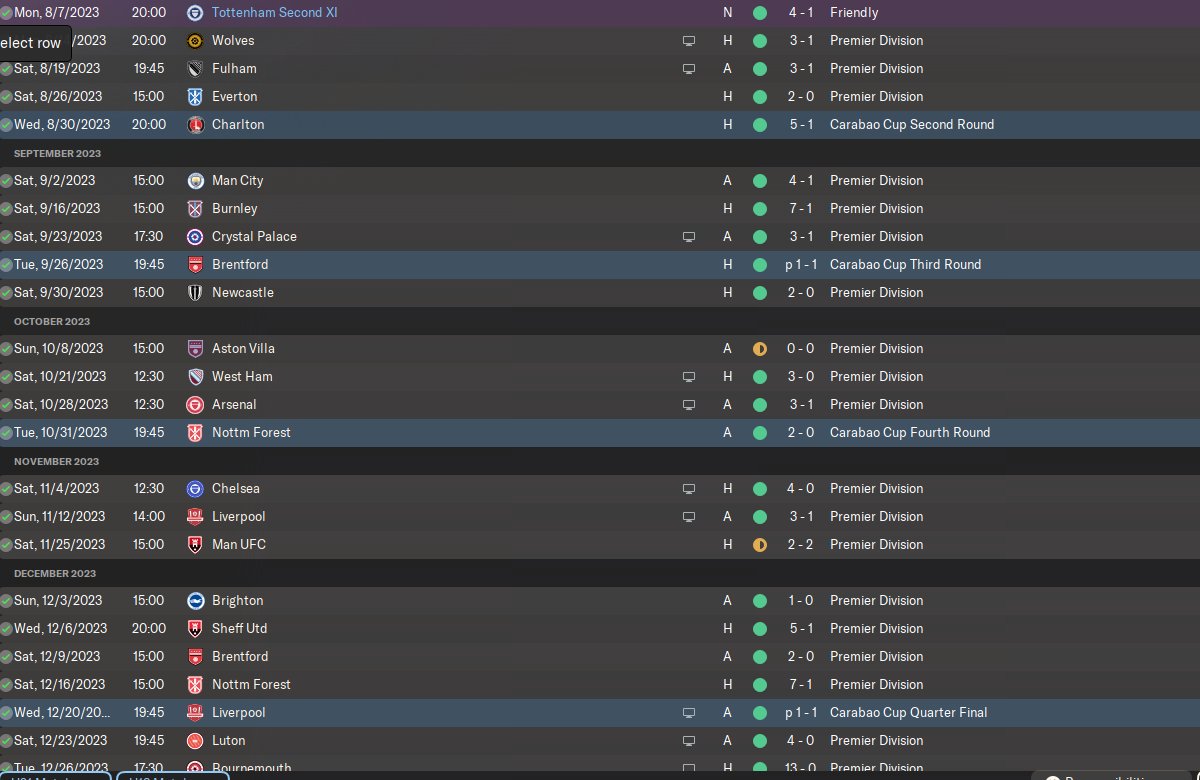Click the Wolves club badge
Viewport: 1200px width, 780px height.
point(195,41)
